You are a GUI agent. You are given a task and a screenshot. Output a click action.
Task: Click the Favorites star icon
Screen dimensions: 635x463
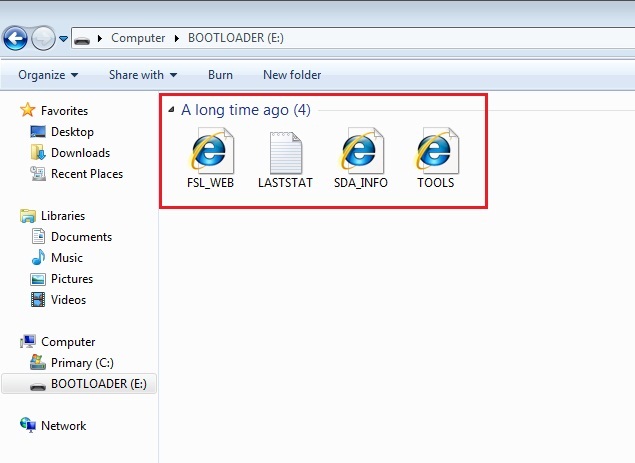(x=28, y=110)
